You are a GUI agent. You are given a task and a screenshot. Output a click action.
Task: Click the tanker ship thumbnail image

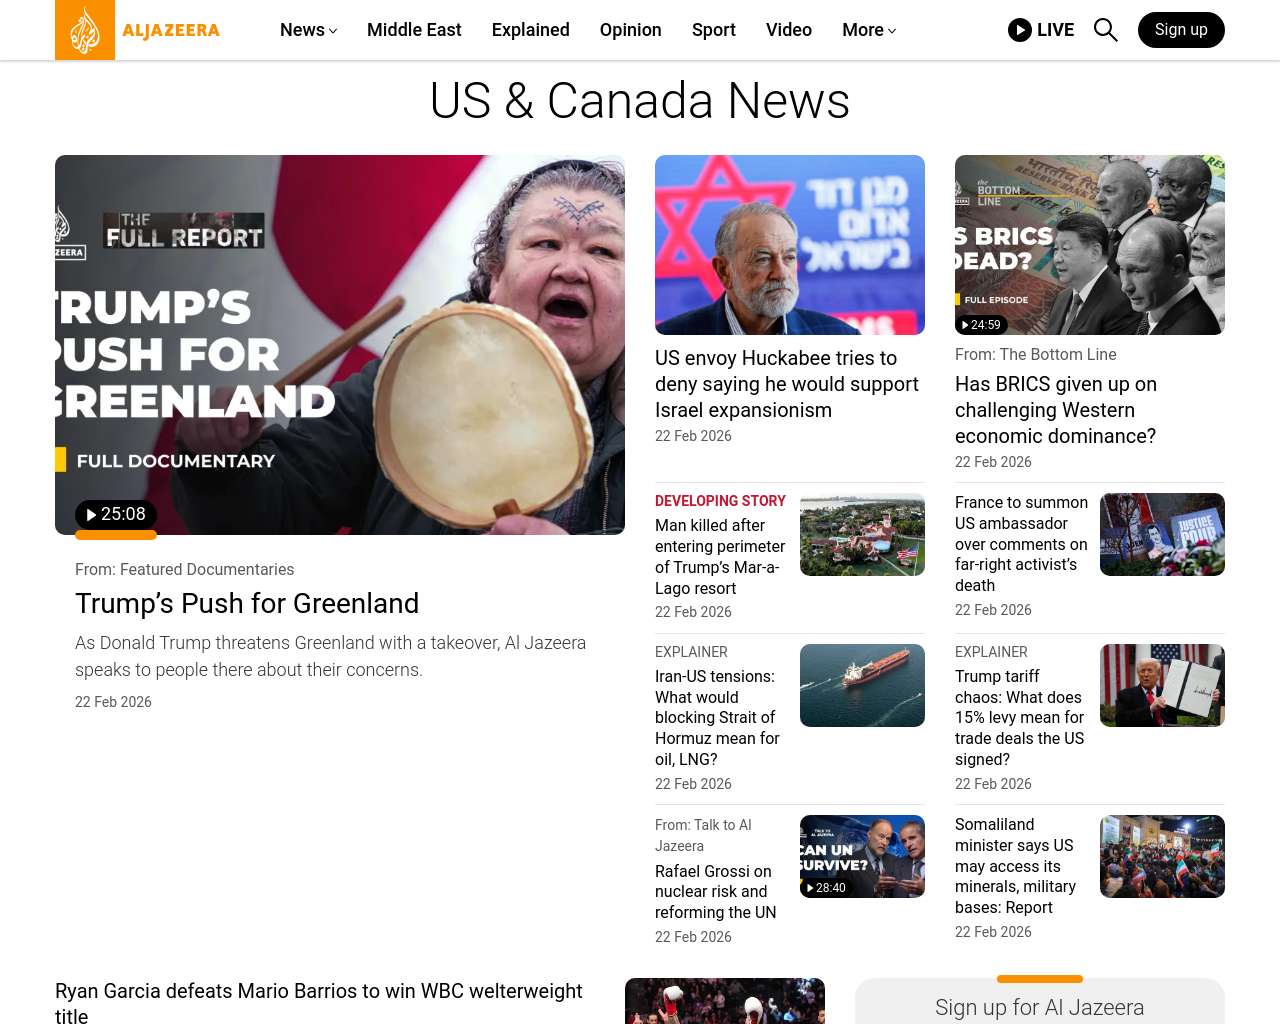pyautogui.click(x=862, y=685)
